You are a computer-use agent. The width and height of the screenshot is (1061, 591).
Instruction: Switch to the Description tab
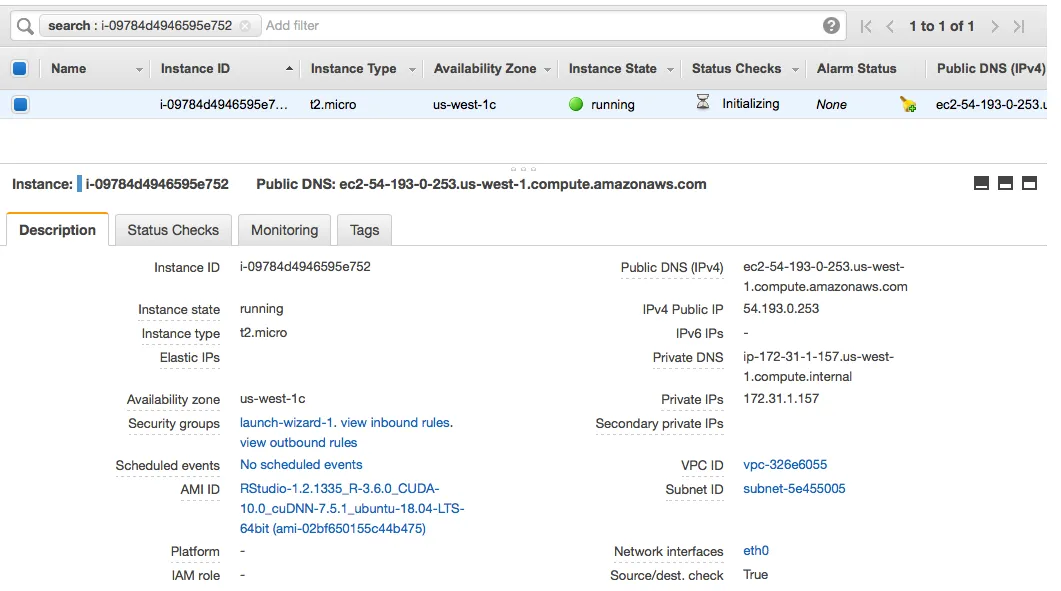click(x=58, y=229)
